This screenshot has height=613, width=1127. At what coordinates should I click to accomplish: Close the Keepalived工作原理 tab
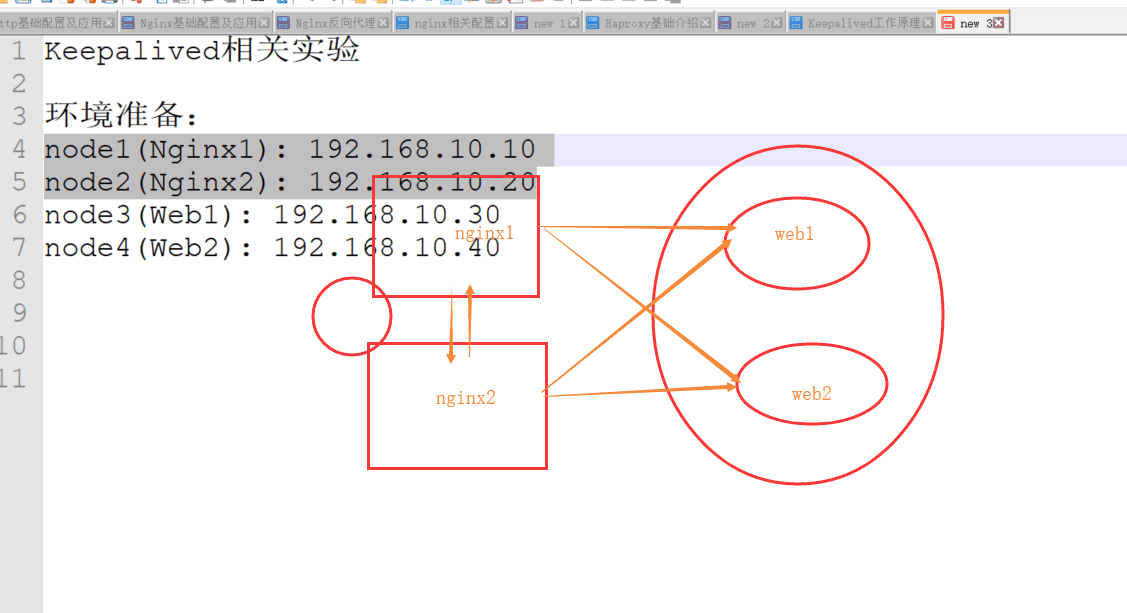928,23
